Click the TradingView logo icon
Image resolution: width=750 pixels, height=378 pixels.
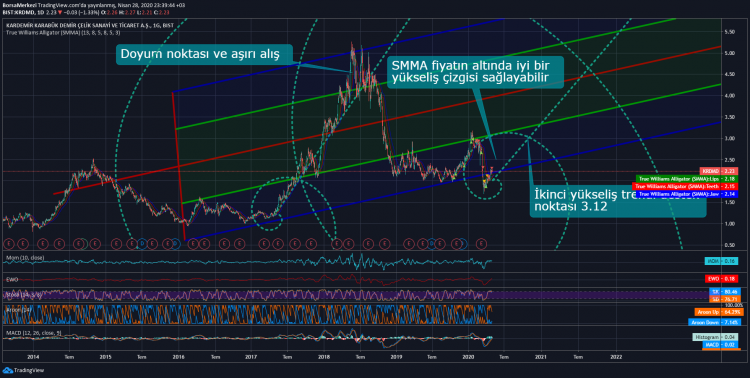7,370
